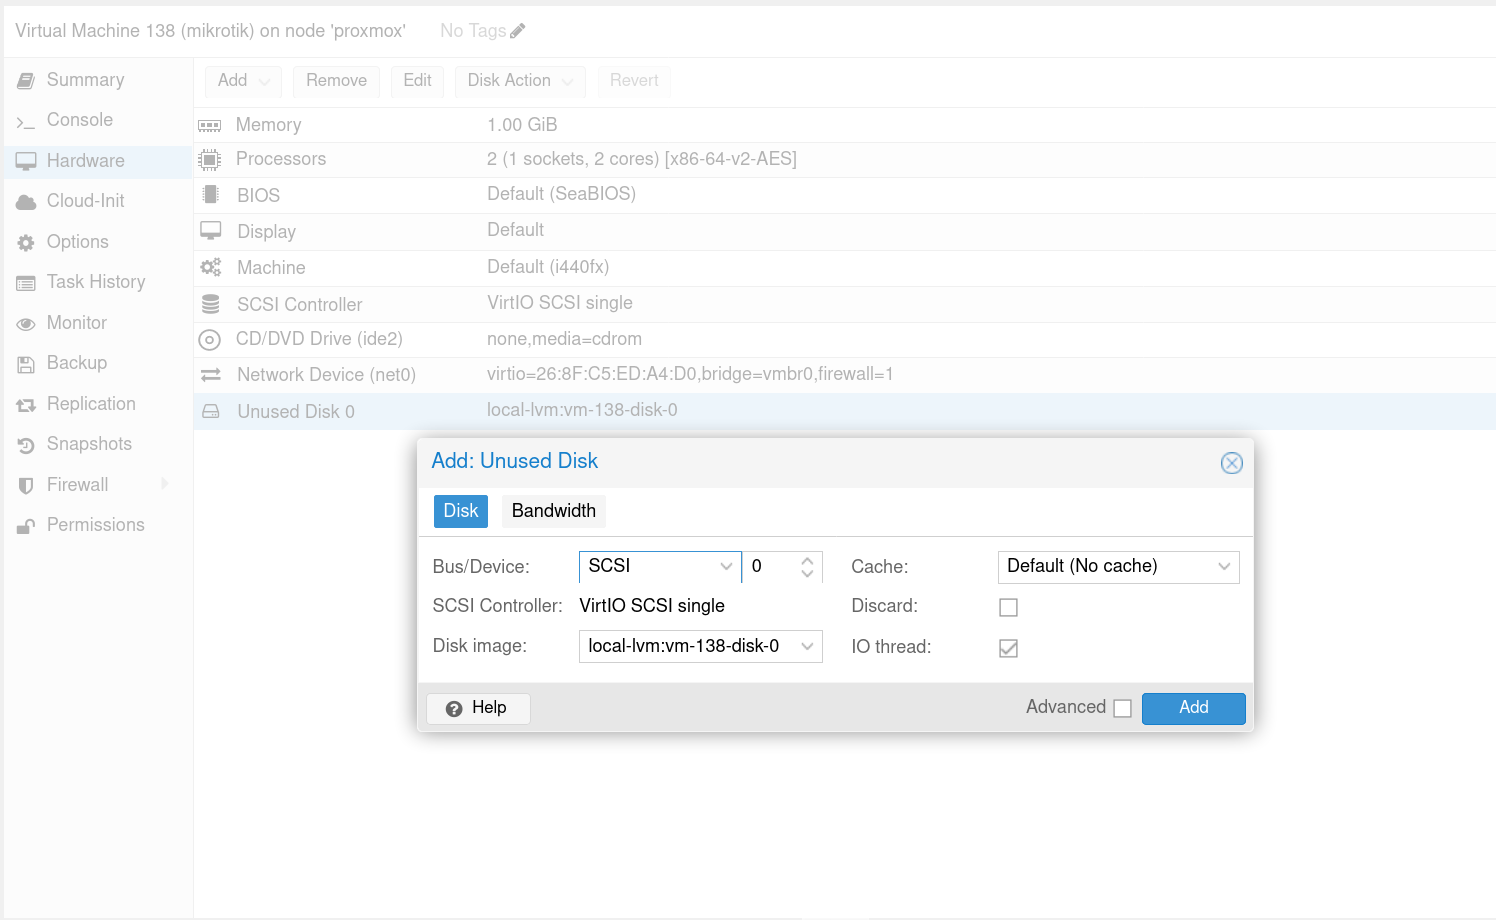The width and height of the screenshot is (1496, 920).
Task: Open Console via its terminal icon
Action: point(26,121)
